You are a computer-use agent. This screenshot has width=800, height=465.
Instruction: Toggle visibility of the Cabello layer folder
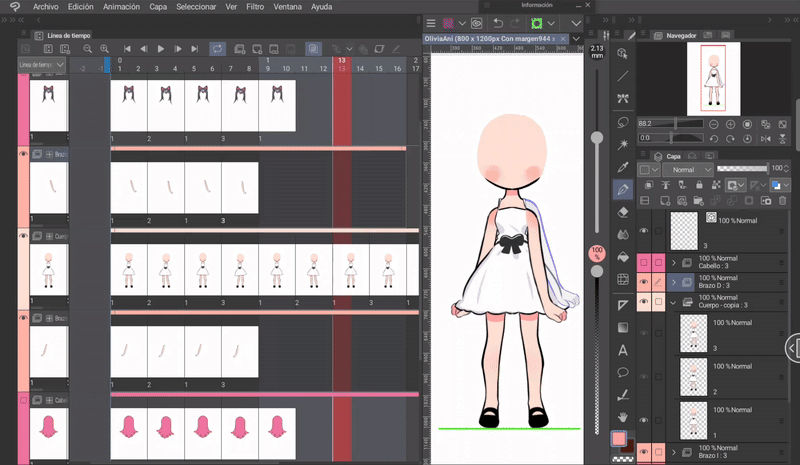tap(643, 263)
